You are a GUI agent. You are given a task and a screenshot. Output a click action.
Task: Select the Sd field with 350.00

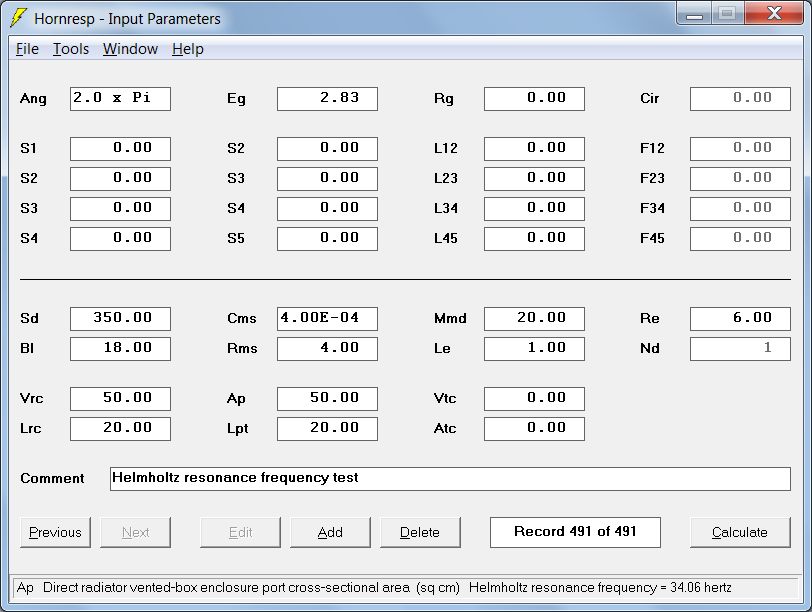click(x=120, y=319)
